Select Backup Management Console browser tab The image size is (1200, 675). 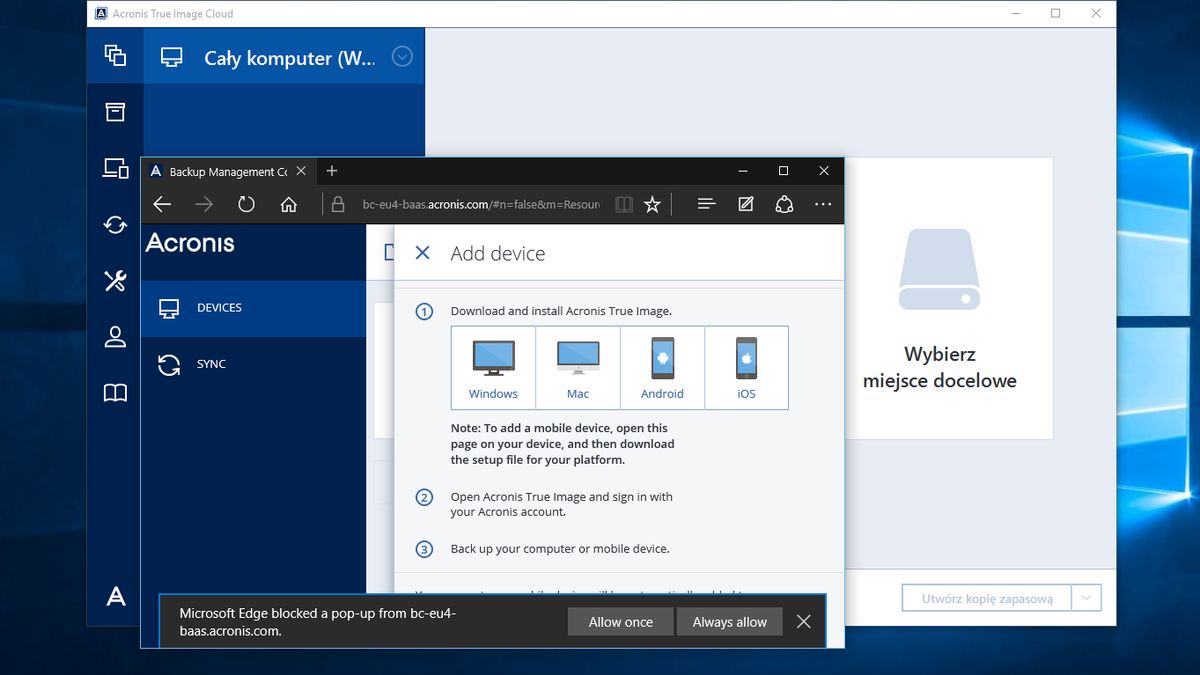click(x=227, y=171)
